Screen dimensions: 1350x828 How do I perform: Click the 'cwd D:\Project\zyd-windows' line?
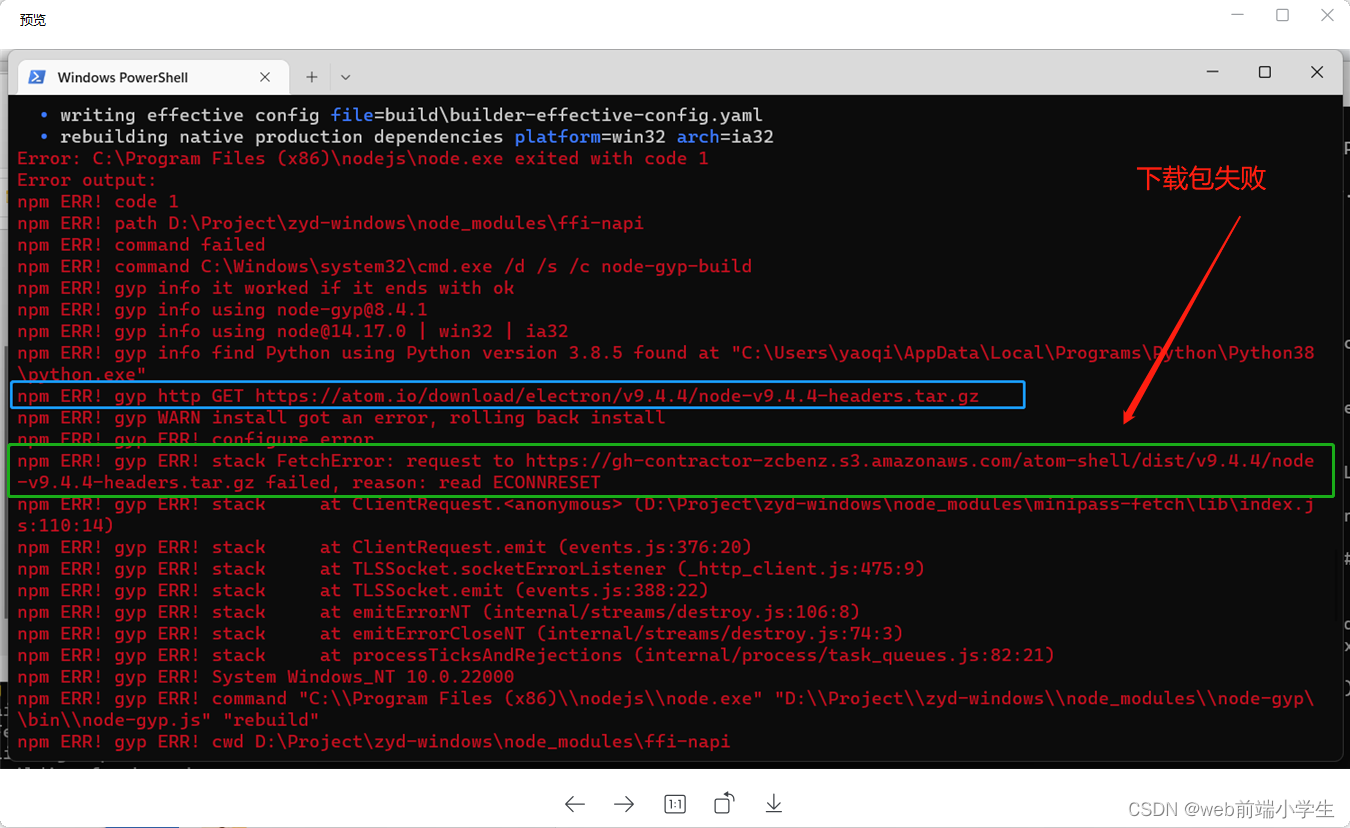[374, 742]
